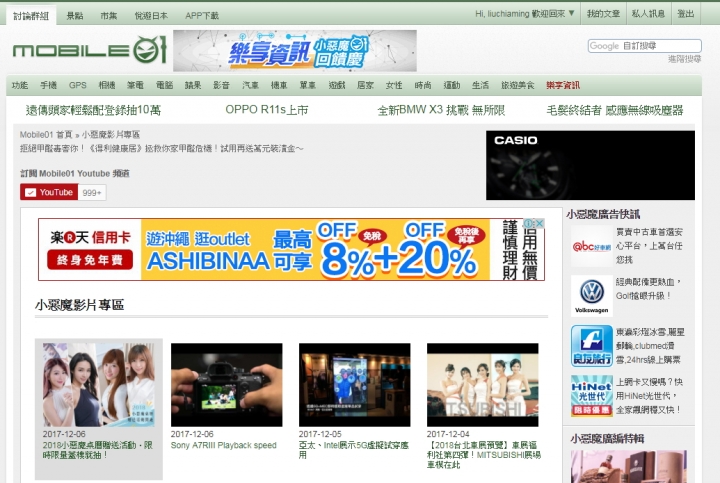Open the Sony A7RIII camera video thumbnail
Screen dimensions: 720x483
[227, 385]
